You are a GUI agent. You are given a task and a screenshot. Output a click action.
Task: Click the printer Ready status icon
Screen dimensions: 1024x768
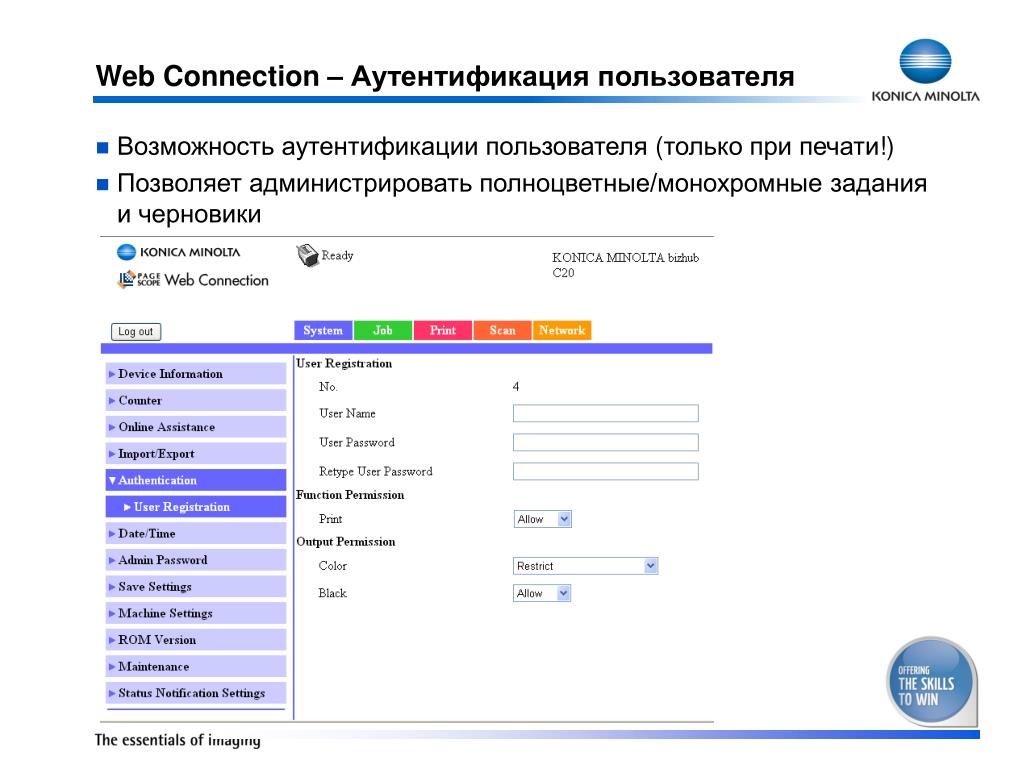point(307,255)
